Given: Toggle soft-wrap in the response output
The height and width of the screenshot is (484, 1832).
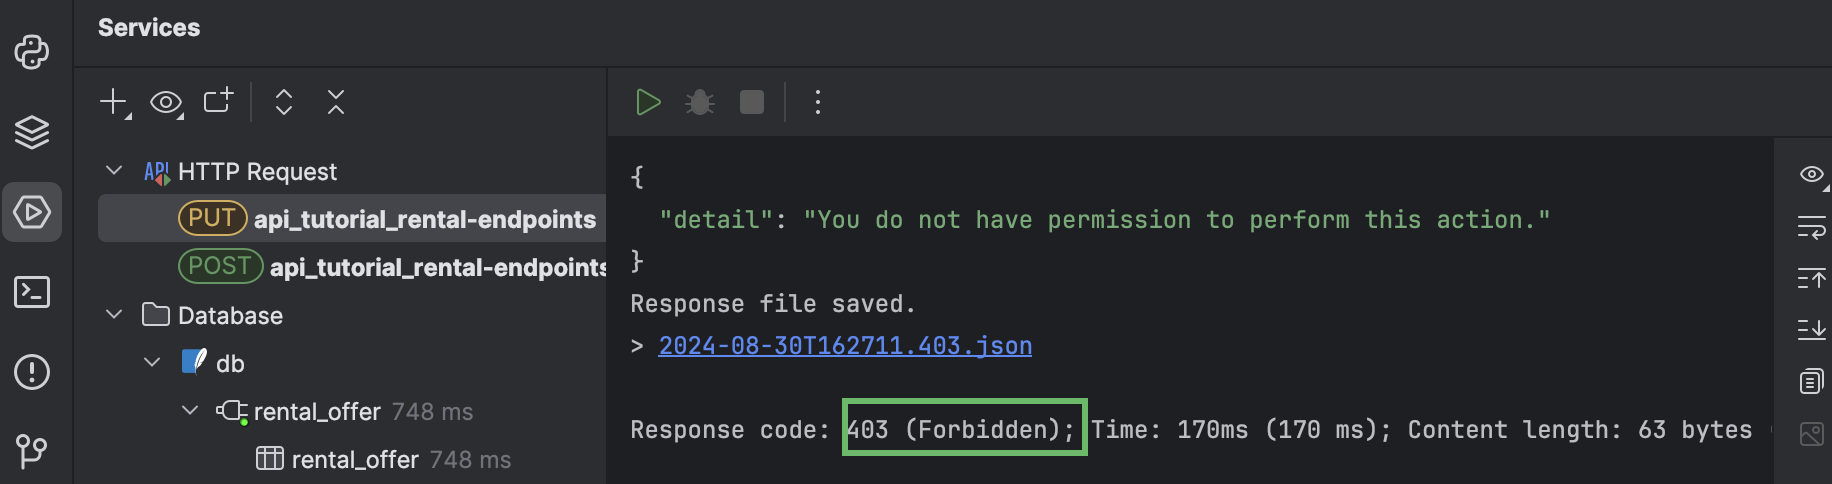Looking at the screenshot, I should (x=1811, y=228).
